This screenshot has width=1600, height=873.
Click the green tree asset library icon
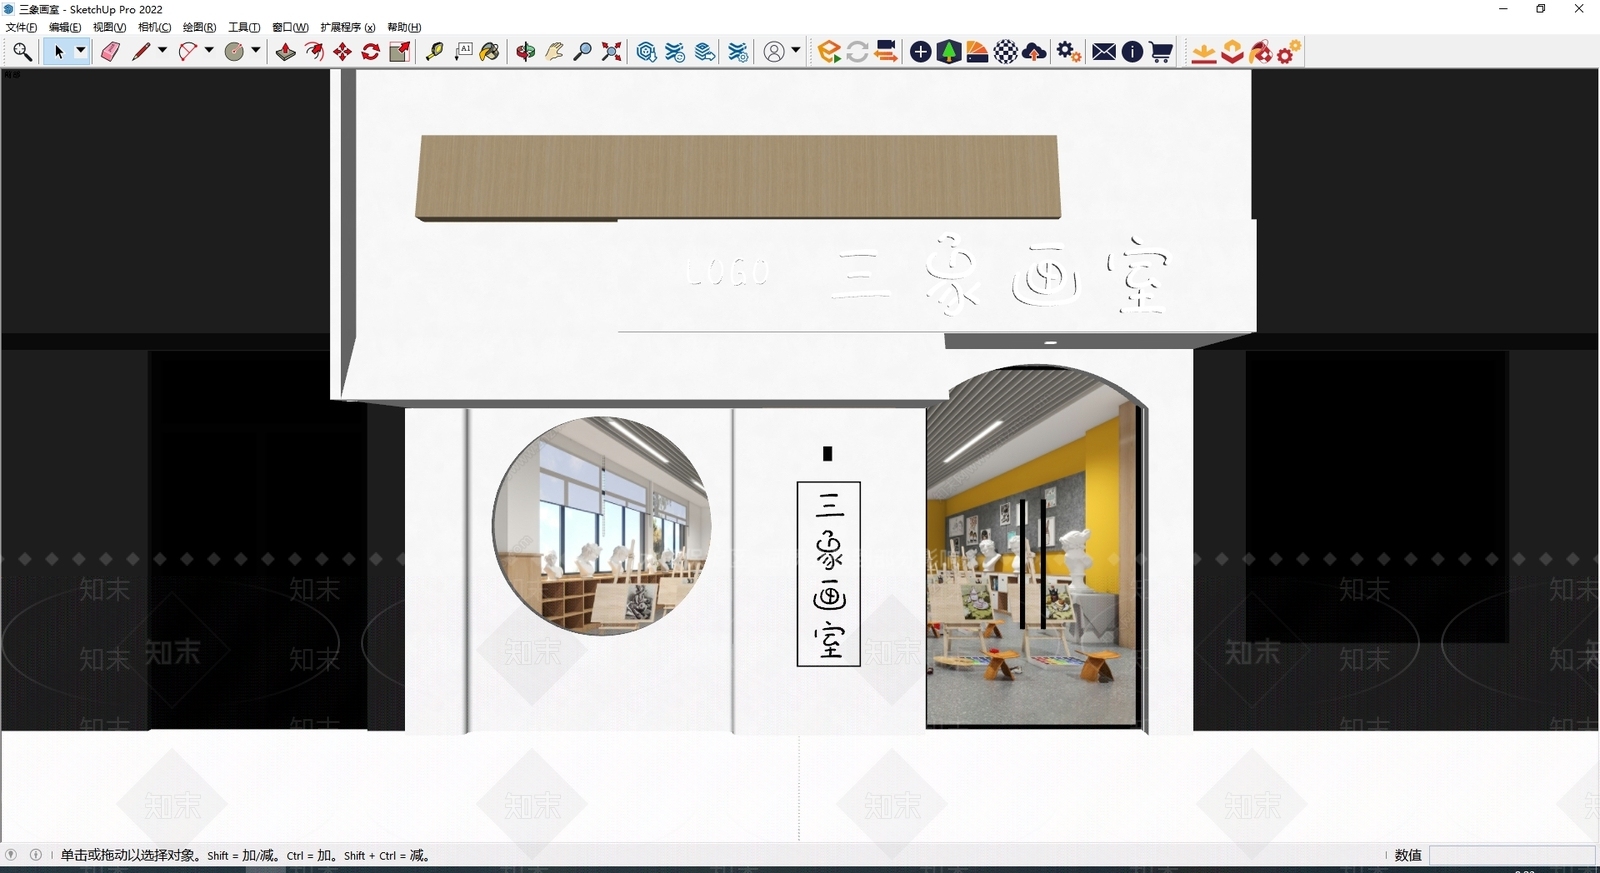coord(948,52)
